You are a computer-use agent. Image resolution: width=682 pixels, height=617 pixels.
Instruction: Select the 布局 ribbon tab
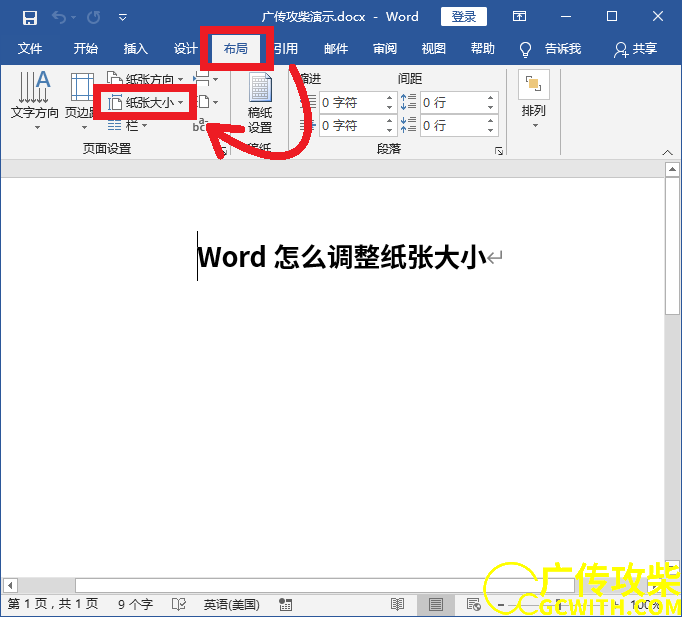click(236, 48)
